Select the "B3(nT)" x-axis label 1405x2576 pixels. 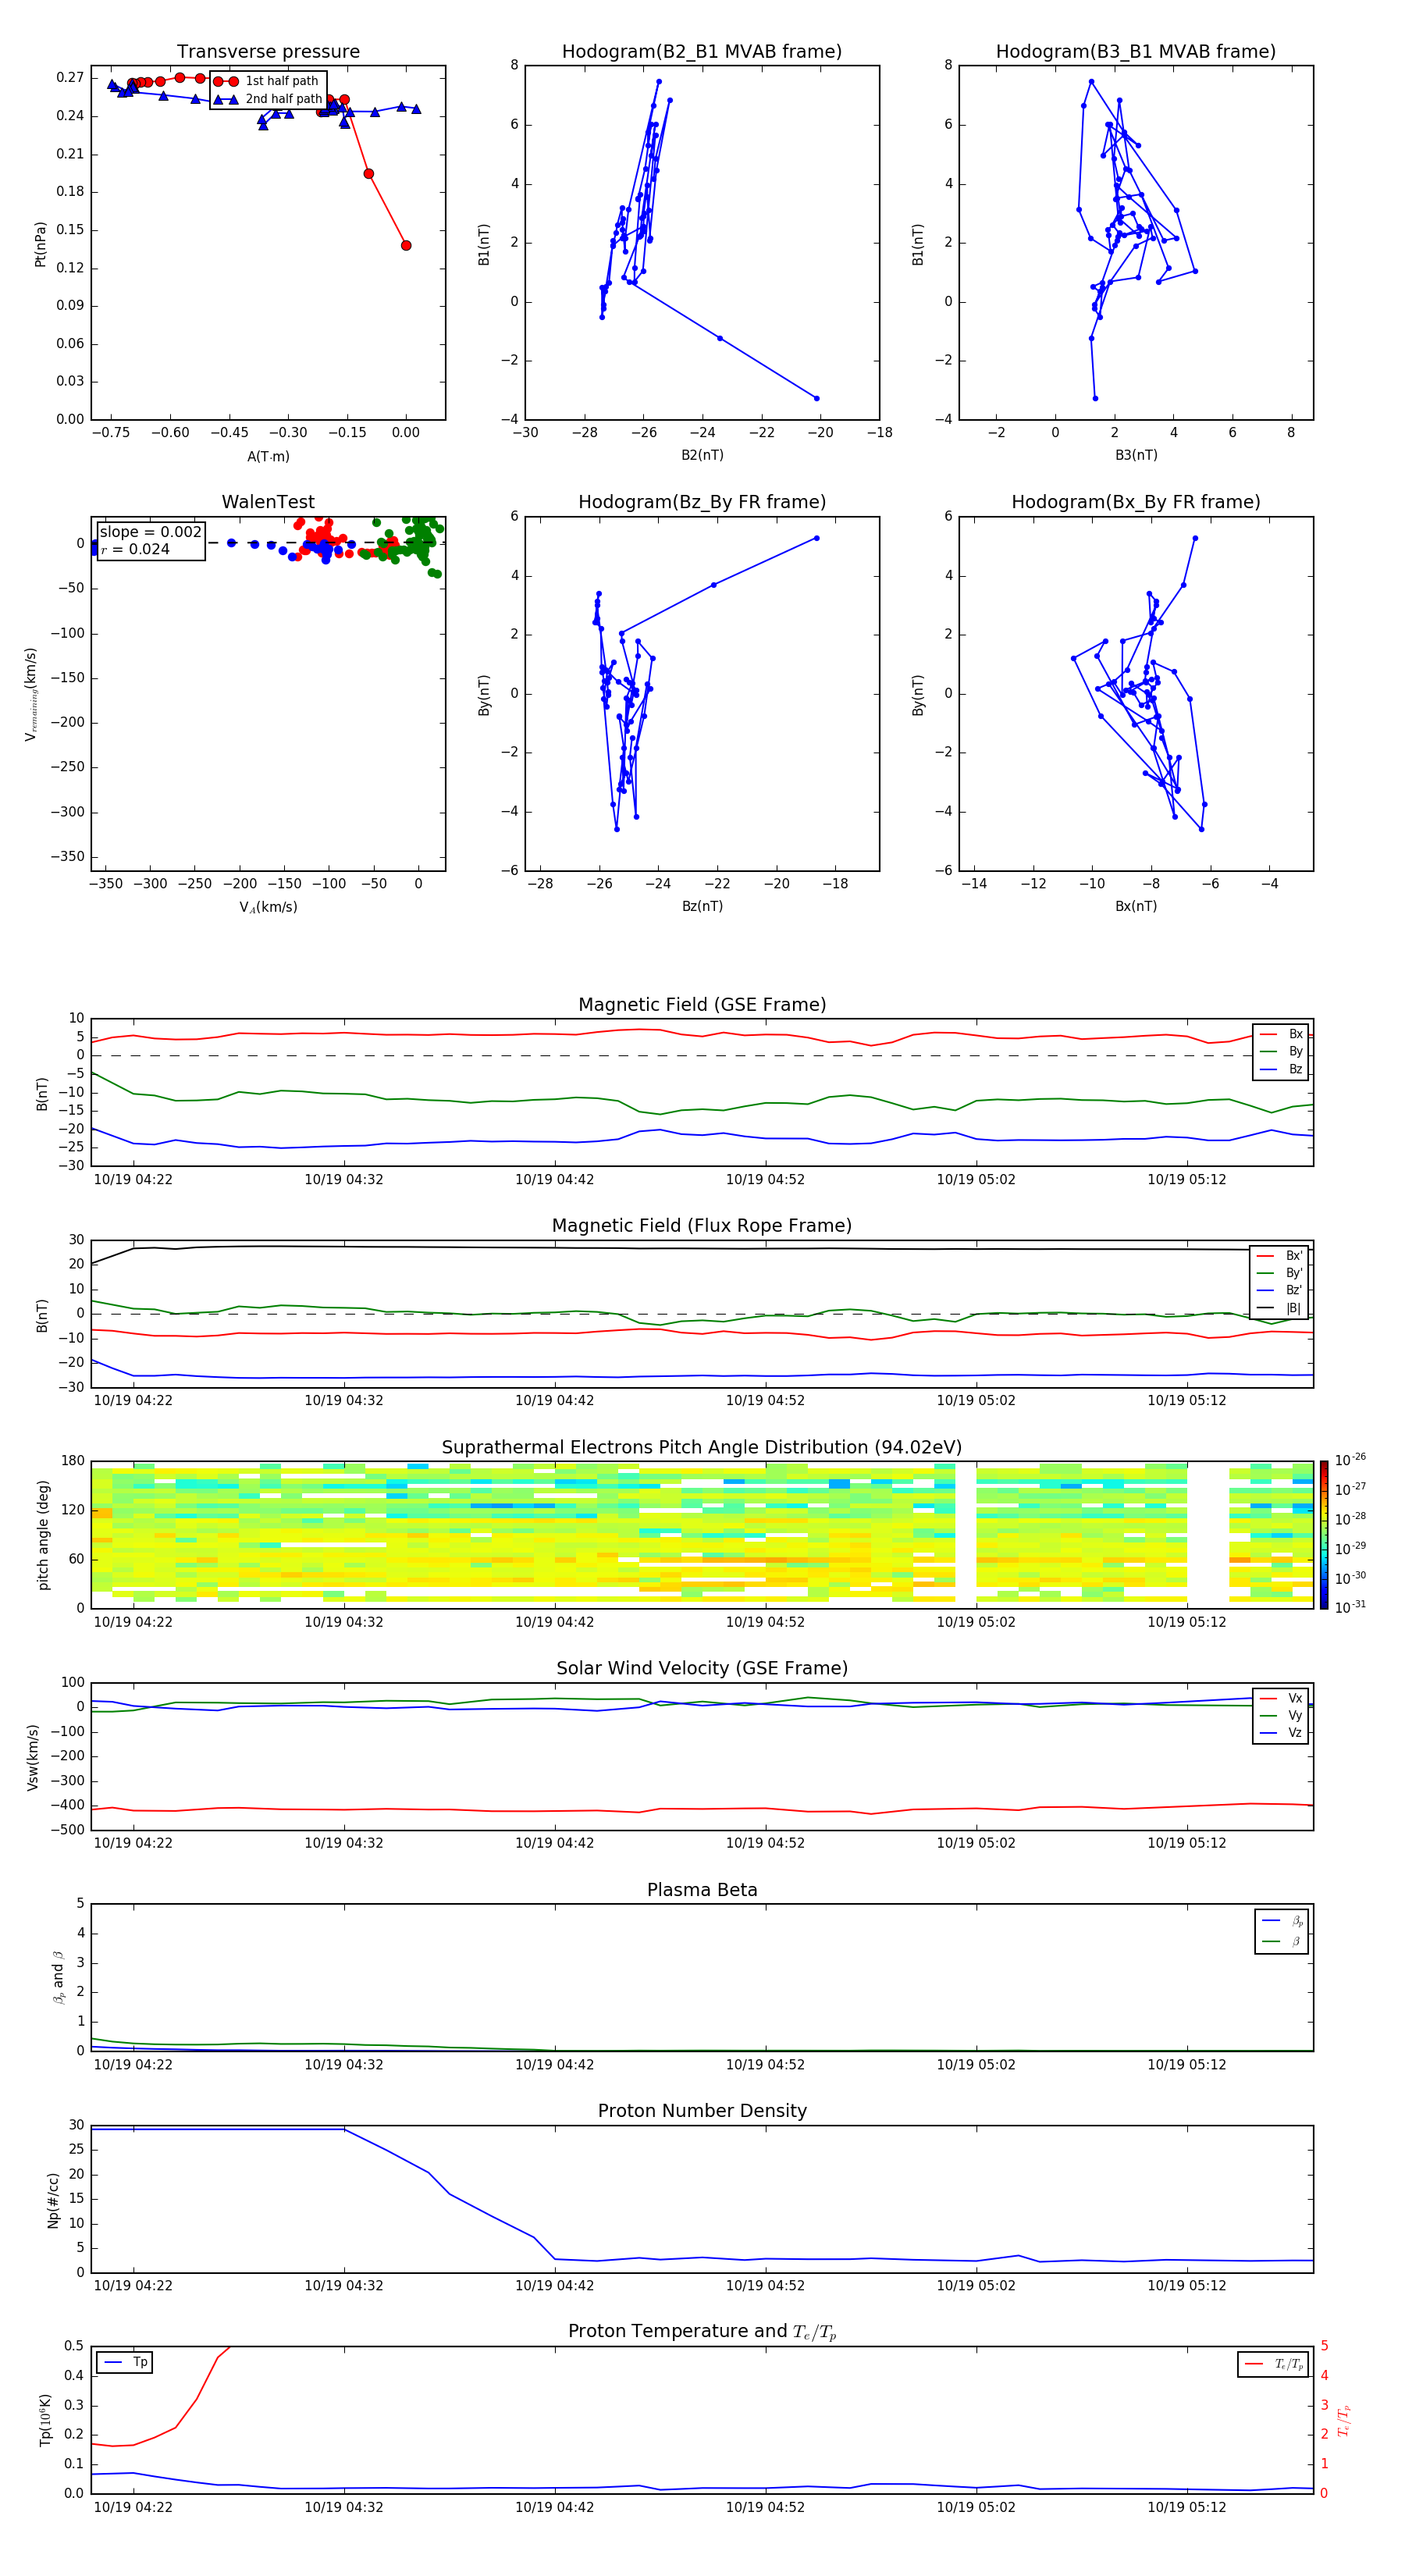tap(1136, 455)
